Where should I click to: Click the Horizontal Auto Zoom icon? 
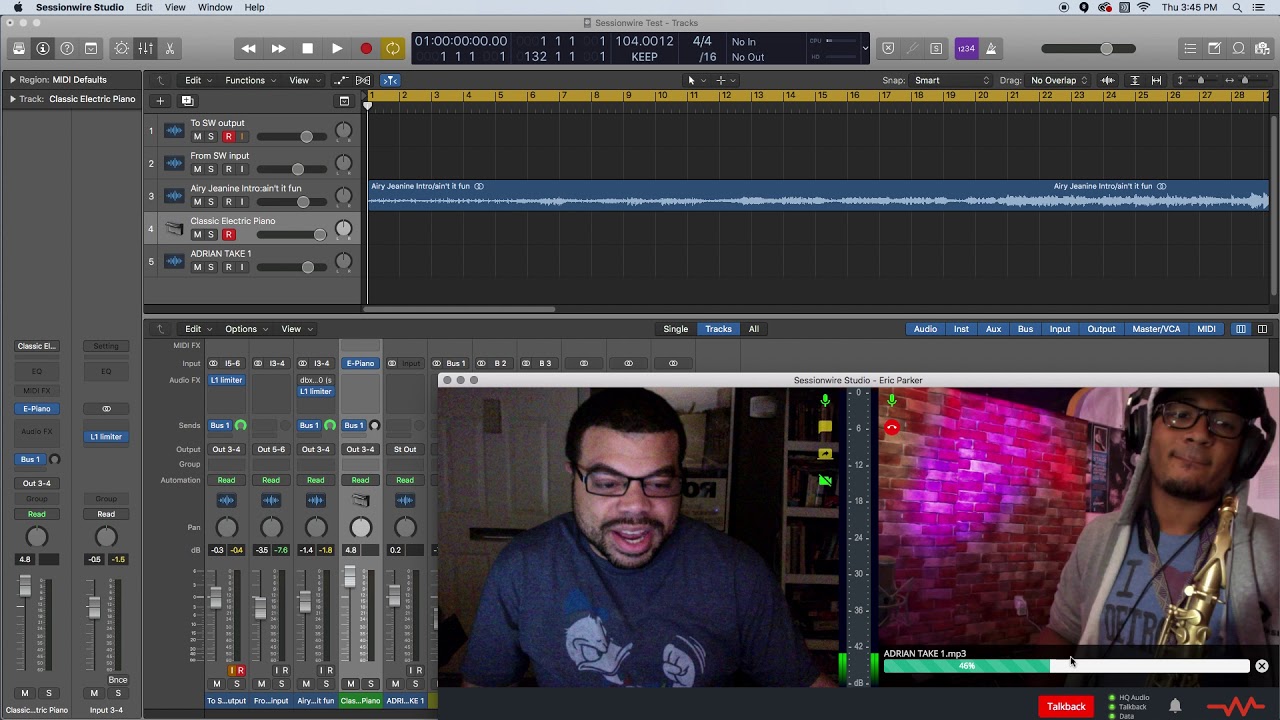(1156, 80)
